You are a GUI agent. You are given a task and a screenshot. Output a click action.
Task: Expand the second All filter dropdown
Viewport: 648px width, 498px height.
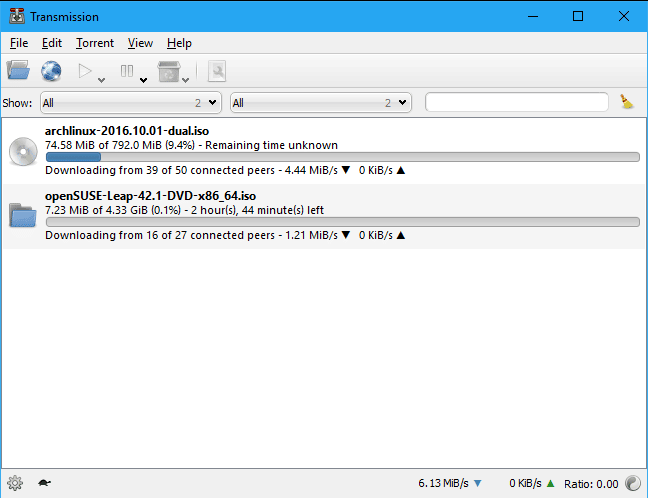(320, 102)
